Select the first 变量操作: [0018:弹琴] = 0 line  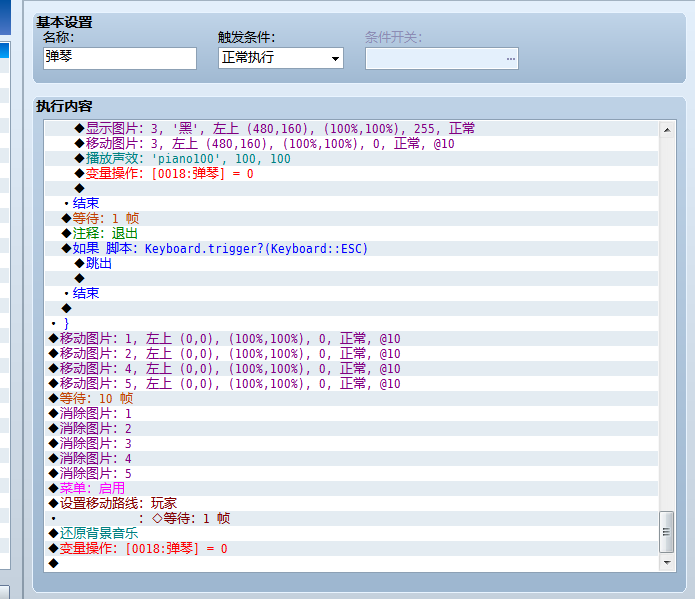(x=351, y=174)
